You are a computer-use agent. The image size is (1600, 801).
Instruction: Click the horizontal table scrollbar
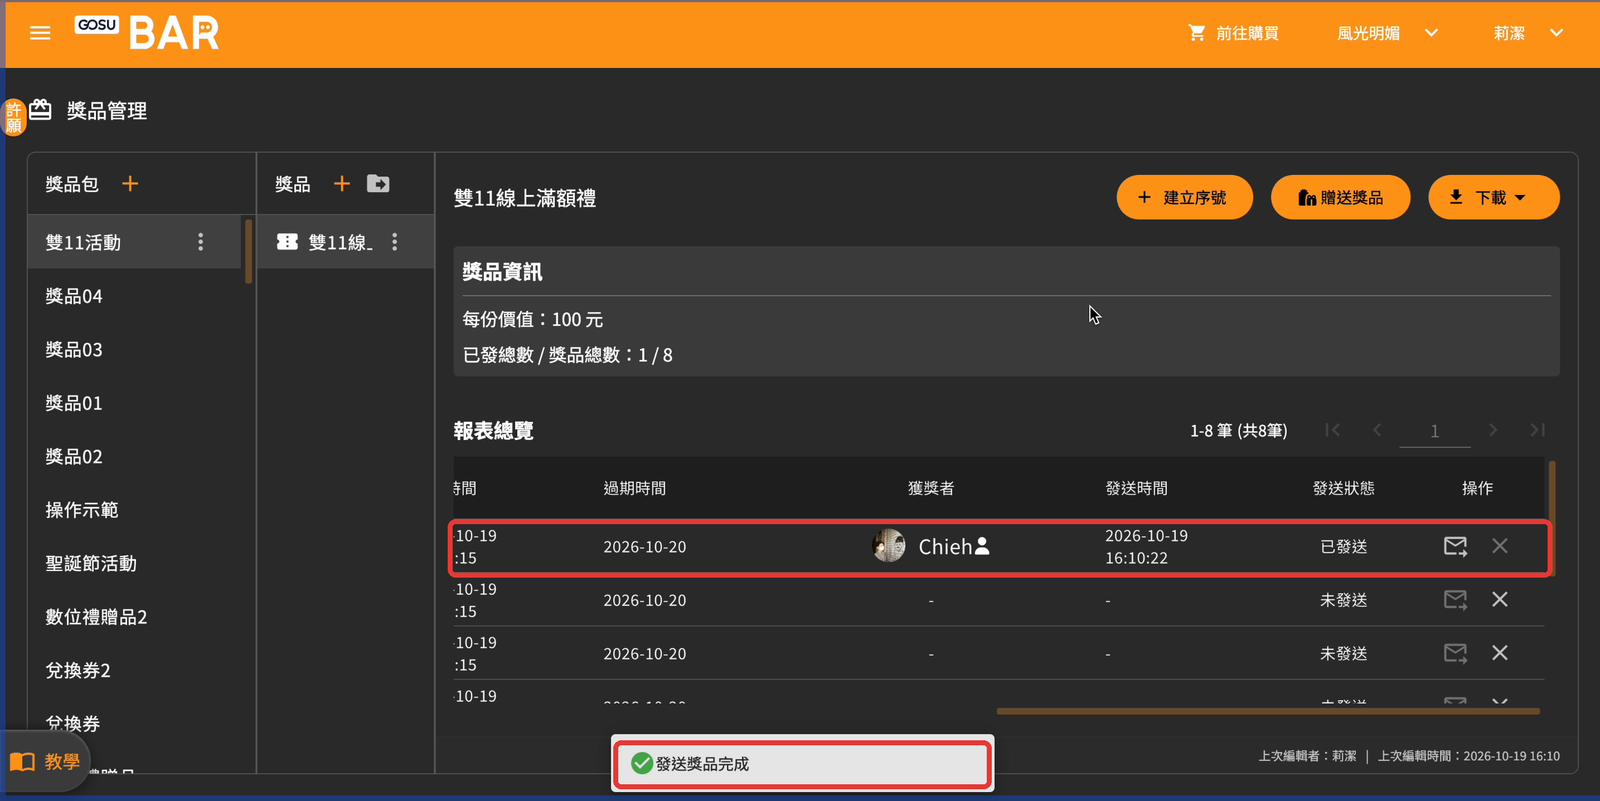tap(1268, 711)
